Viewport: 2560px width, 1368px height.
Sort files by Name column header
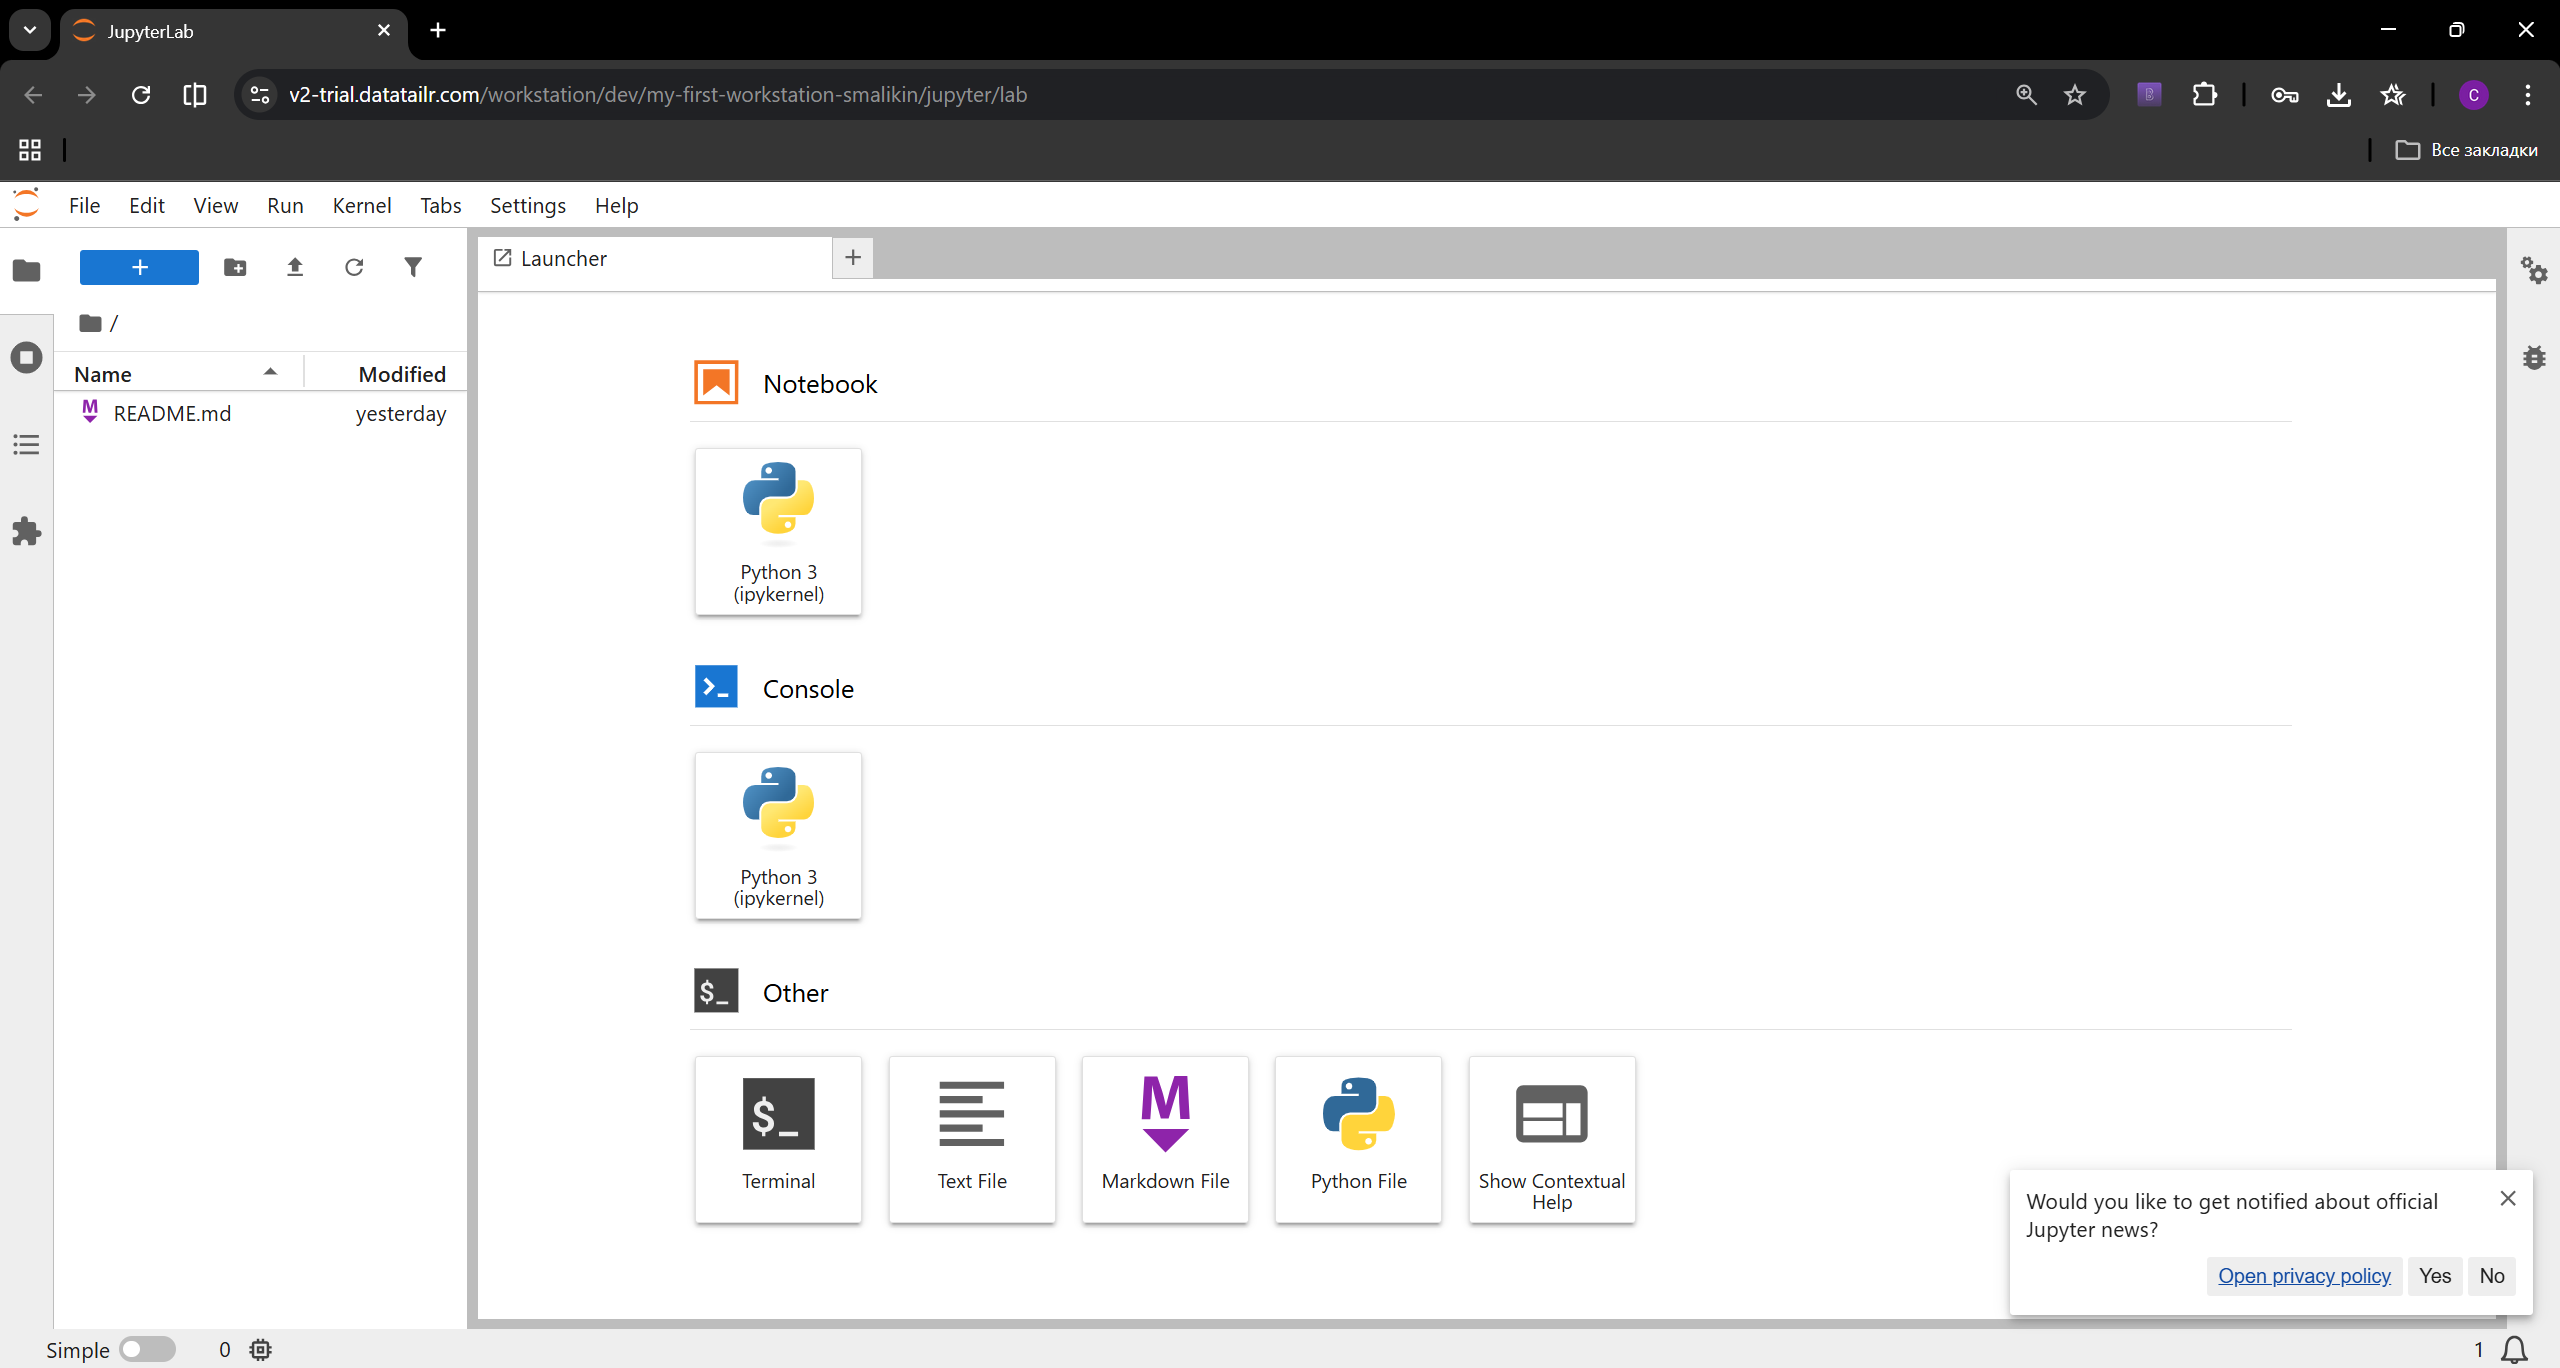178,374
